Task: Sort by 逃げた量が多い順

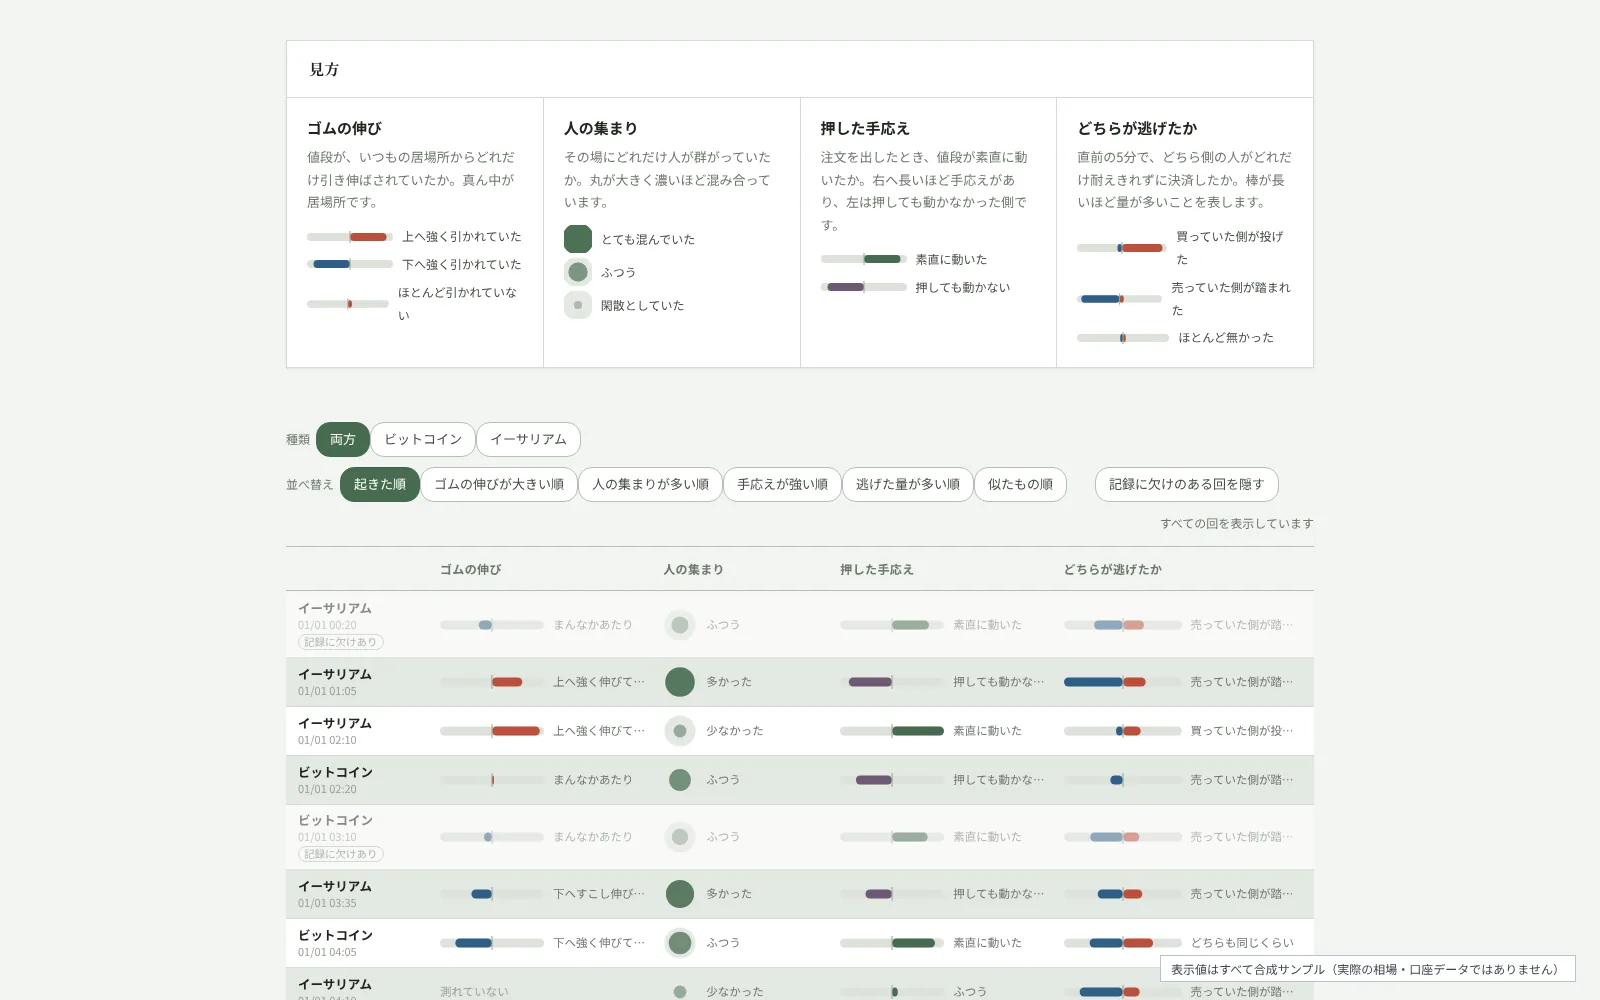Action: [908, 484]
